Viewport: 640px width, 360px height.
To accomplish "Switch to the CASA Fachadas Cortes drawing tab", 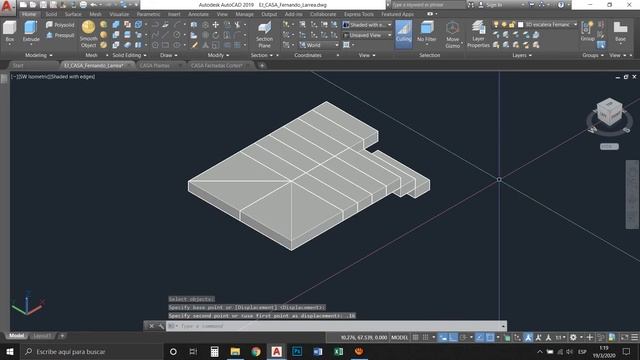I will (217, 65).
